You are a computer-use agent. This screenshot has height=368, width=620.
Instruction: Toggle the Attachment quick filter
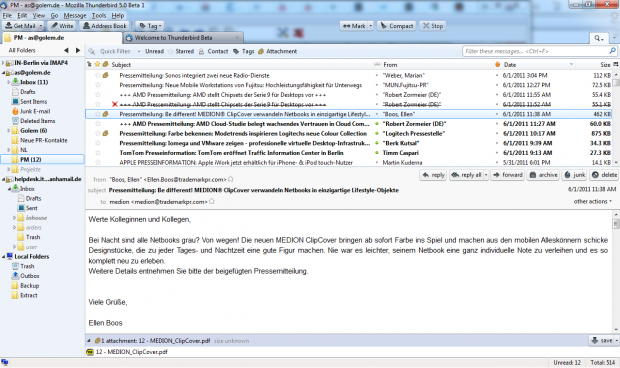(x=278, y=51)
